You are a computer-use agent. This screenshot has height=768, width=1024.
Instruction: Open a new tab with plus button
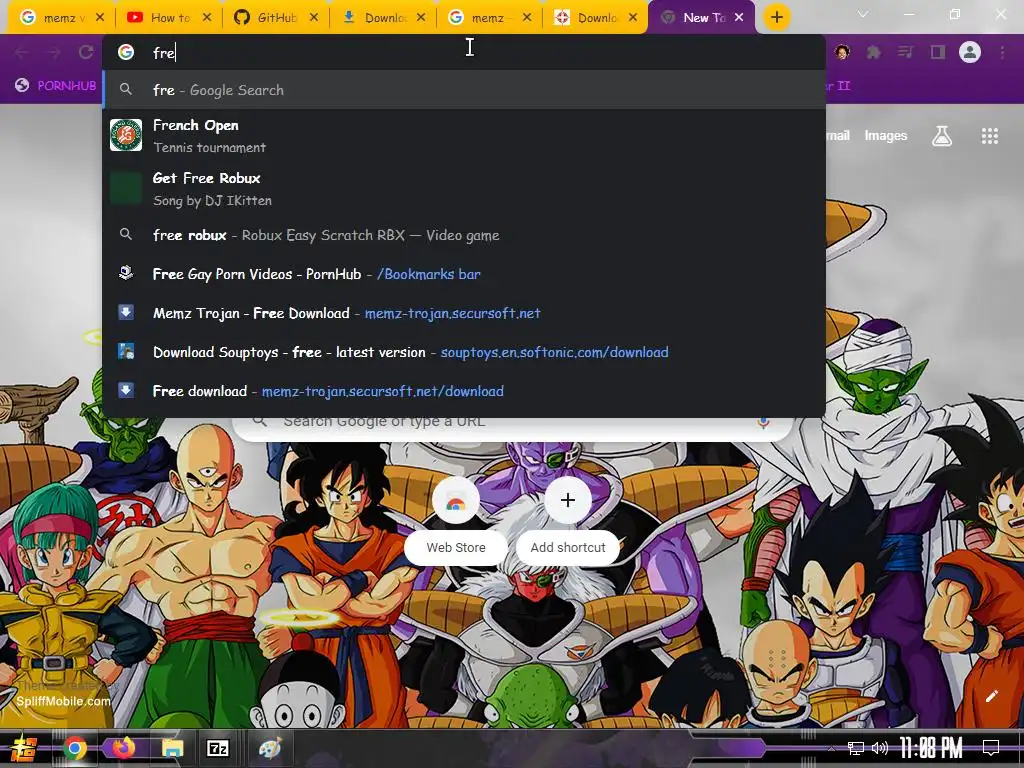(x=776, y=17)
